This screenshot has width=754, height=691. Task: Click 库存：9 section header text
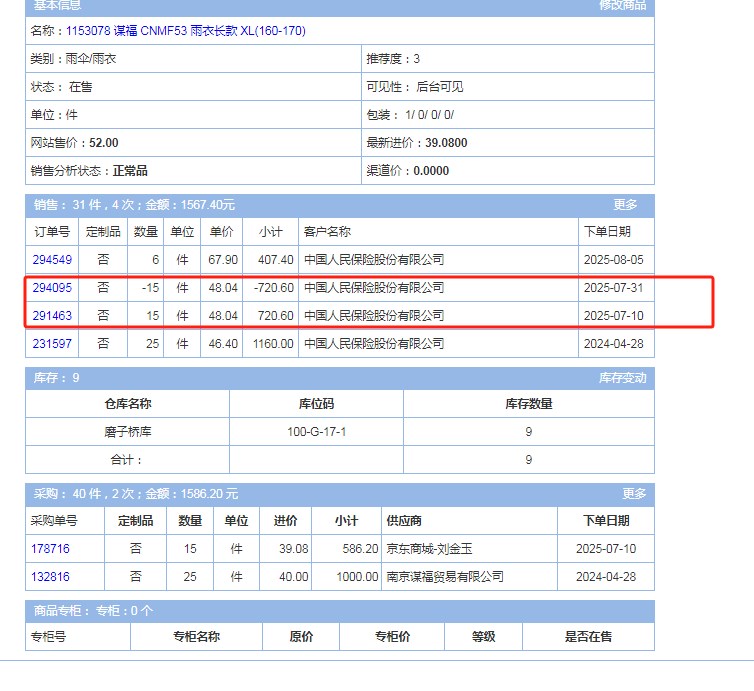(56, 378)
